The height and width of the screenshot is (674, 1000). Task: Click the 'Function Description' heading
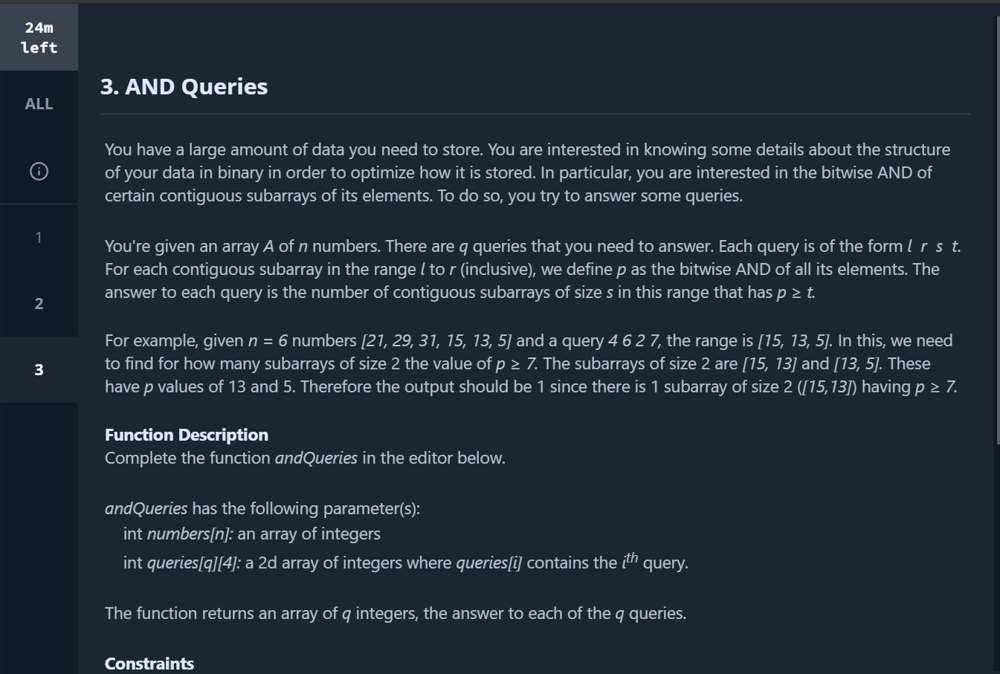(186, 435)
